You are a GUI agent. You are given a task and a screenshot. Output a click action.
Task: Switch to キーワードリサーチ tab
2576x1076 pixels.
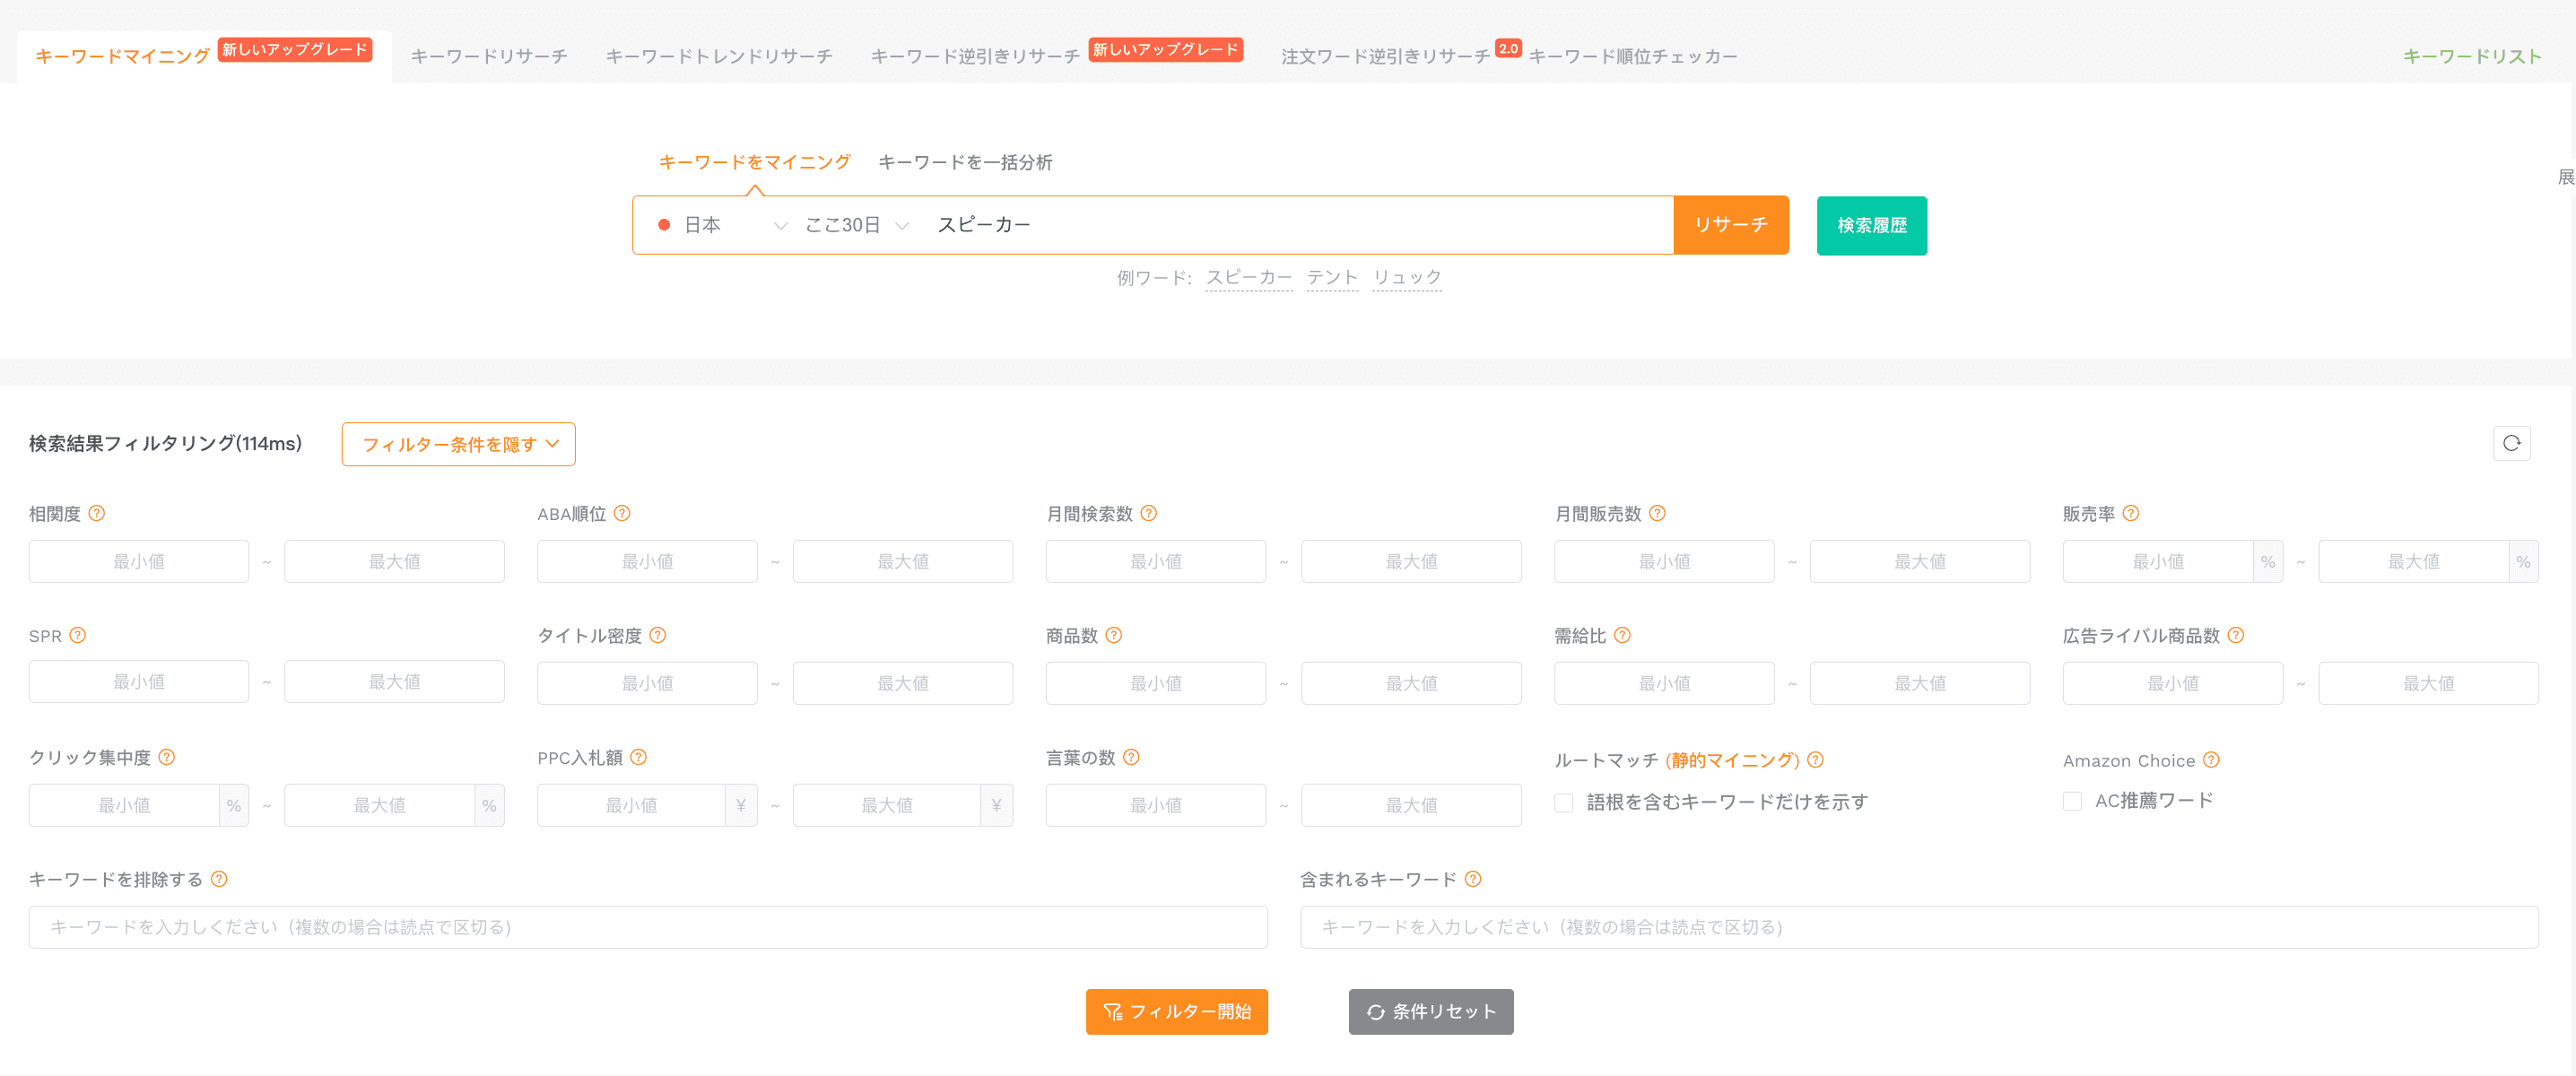click(489, 56)
